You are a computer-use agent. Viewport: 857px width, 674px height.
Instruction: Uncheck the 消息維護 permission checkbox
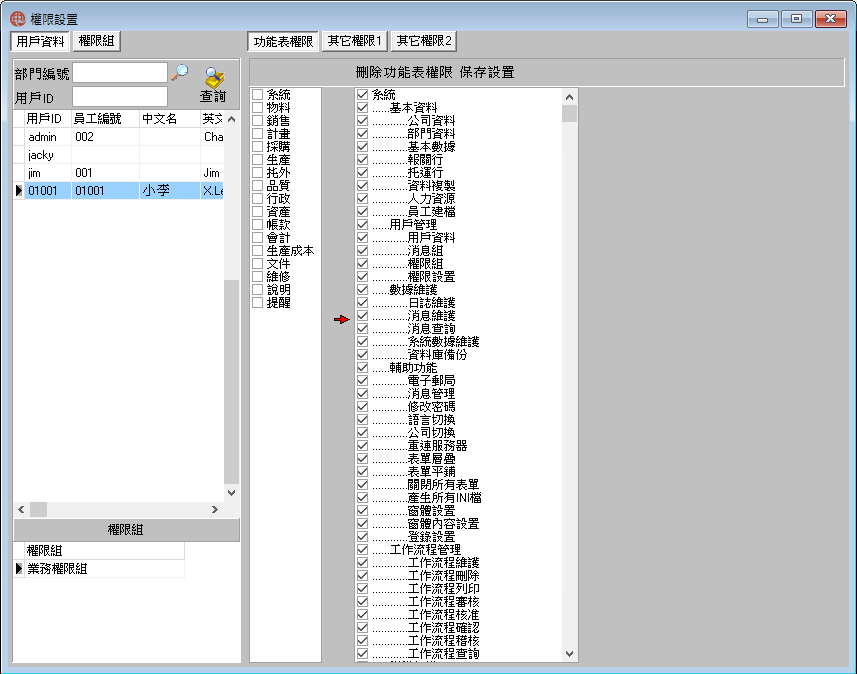pyautogui.click(x=362, y=315)
